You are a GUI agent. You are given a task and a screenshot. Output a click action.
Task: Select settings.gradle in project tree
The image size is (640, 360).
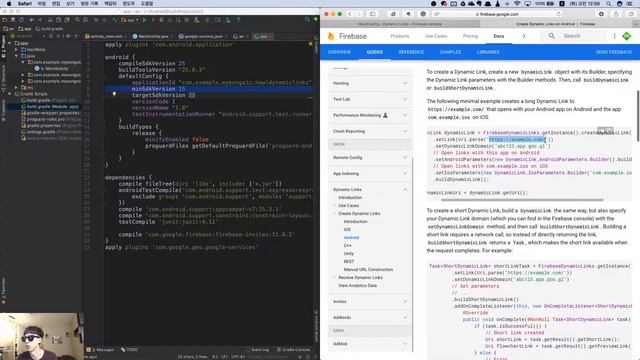point(41,132)
